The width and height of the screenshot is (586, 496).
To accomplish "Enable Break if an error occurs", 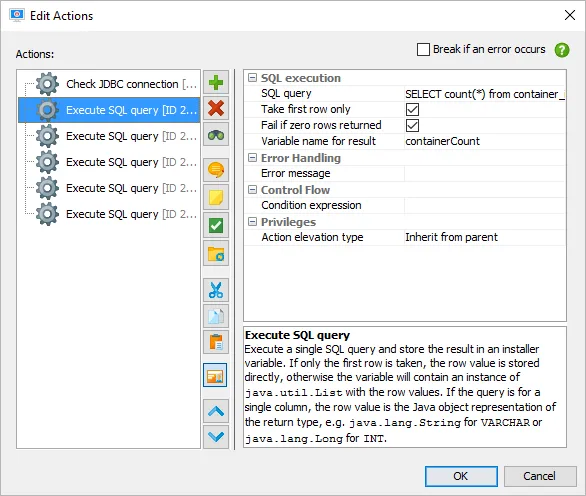I will 423,49.
